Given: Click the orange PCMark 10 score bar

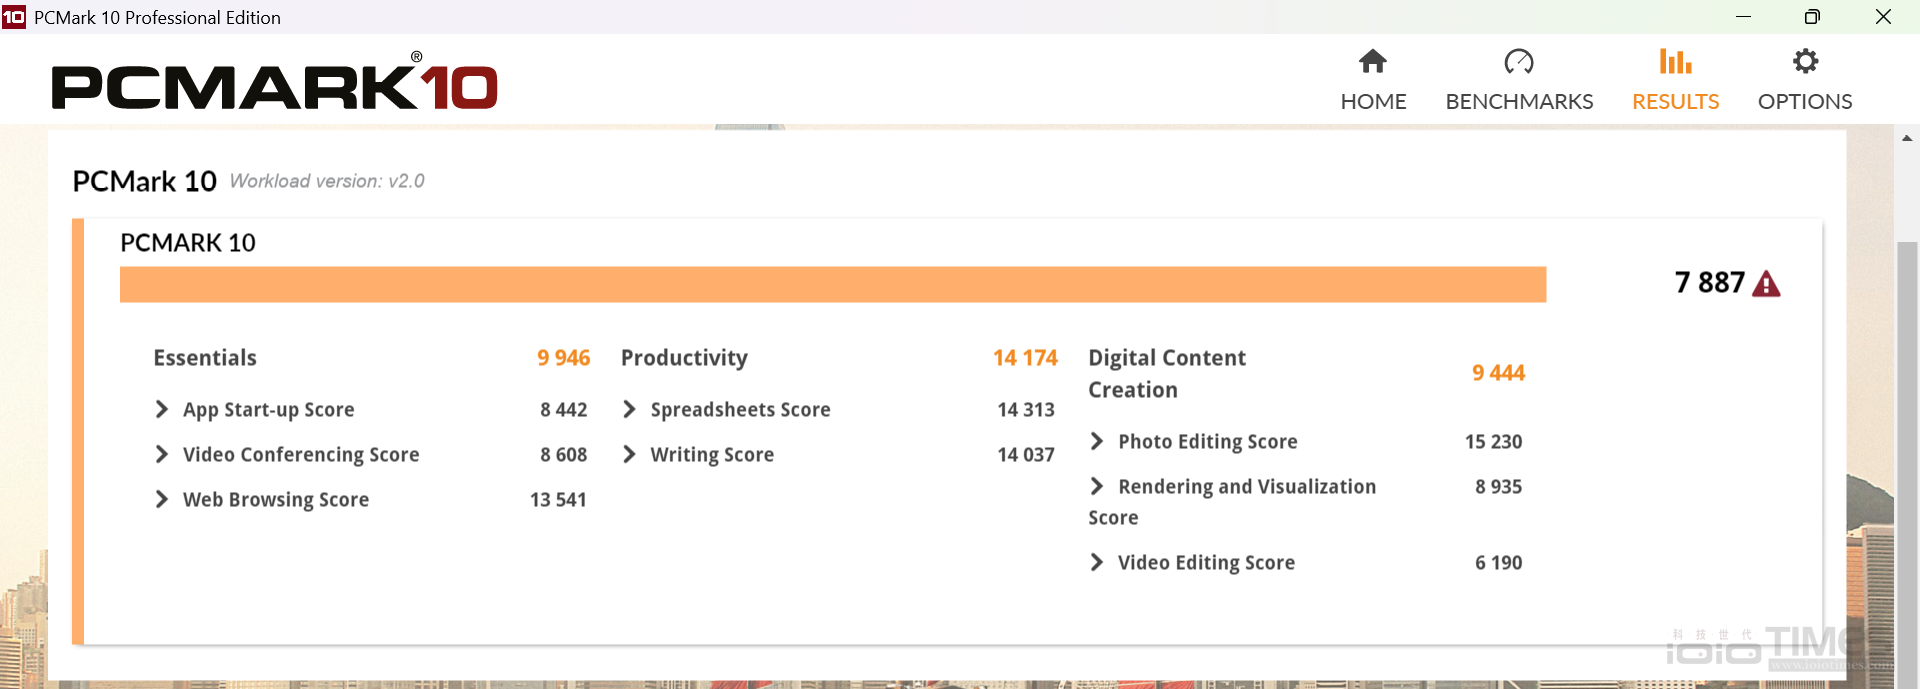Looking at the screenshot, I should (x=833, y=284).
